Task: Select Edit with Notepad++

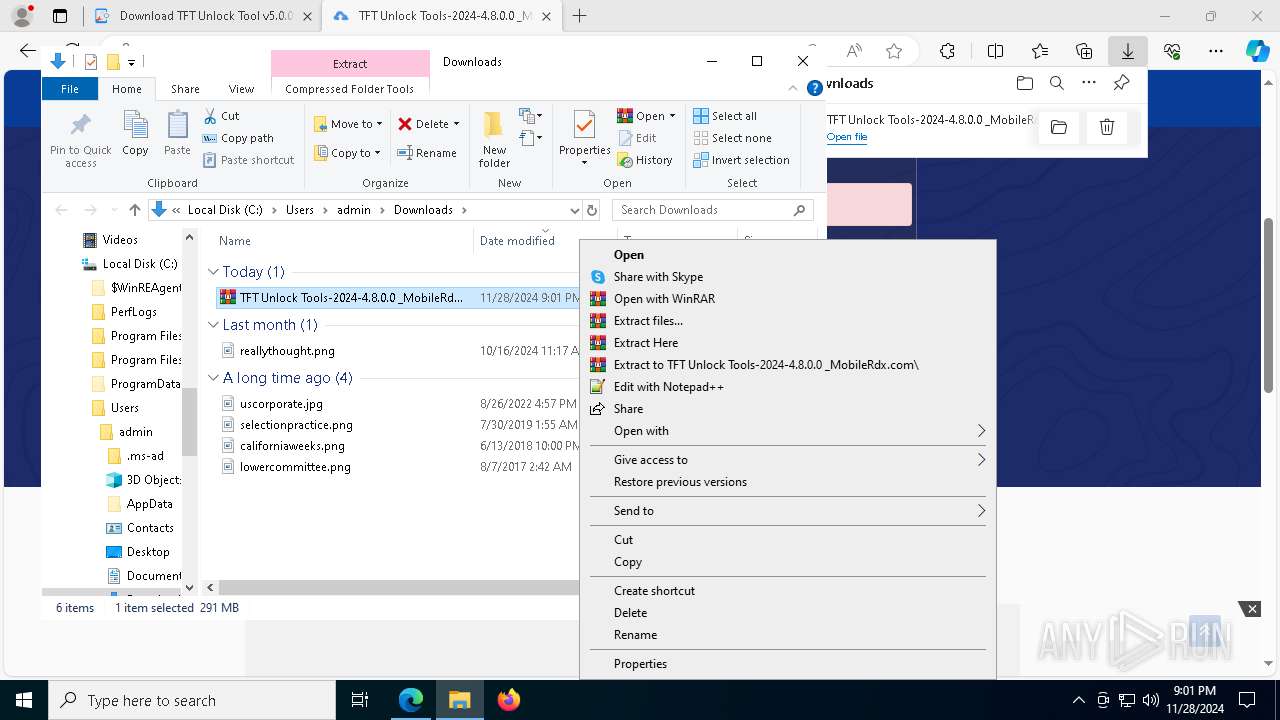Action: [x=787, y=387]
